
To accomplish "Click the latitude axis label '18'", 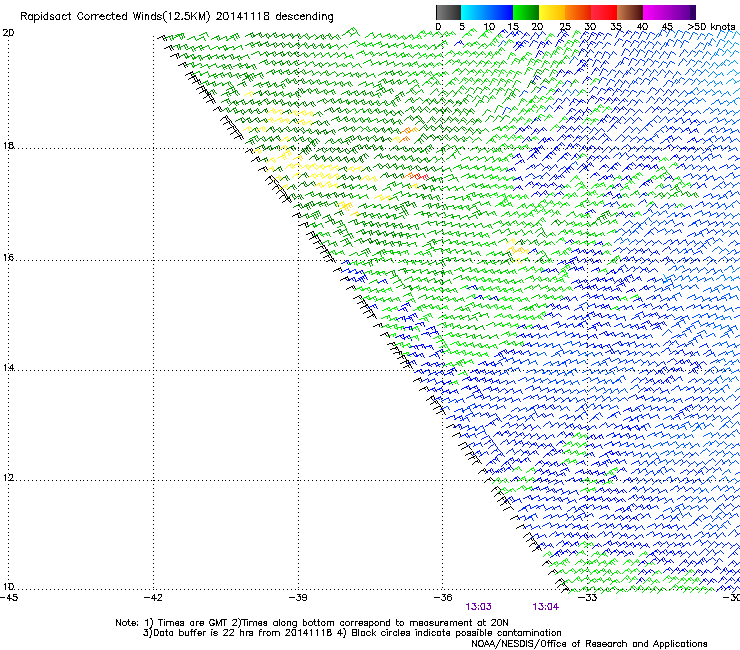I will [8, 146].
